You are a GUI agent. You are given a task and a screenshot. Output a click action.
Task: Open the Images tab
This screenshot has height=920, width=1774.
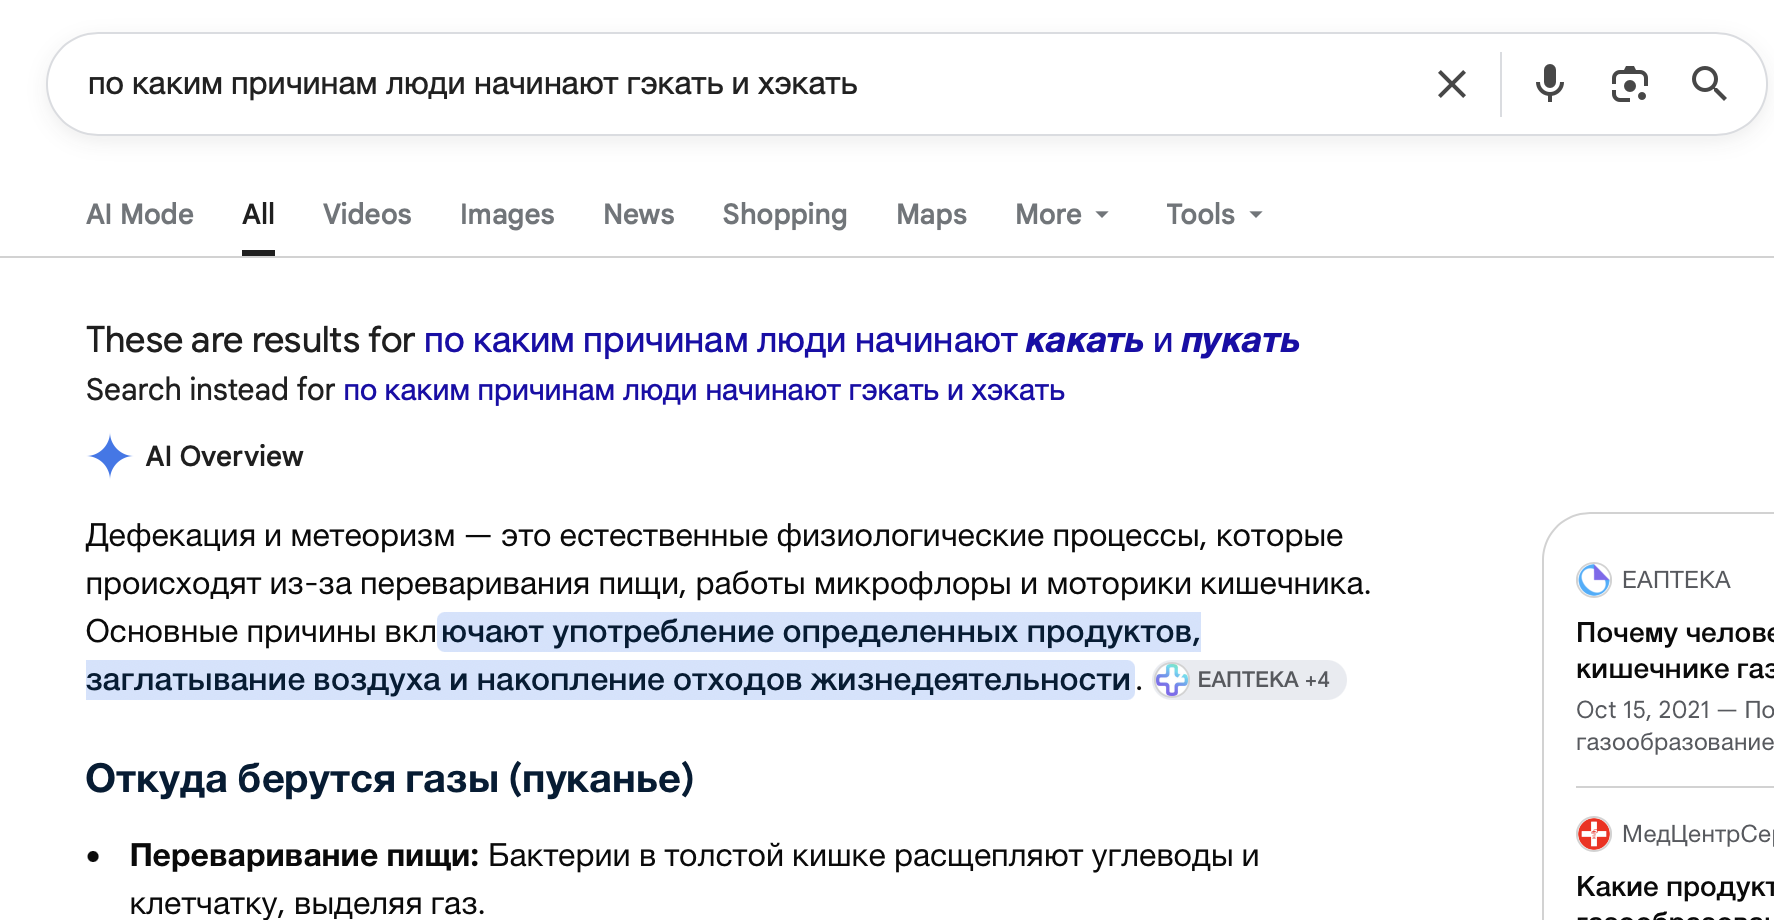click(x=507, y=214)
